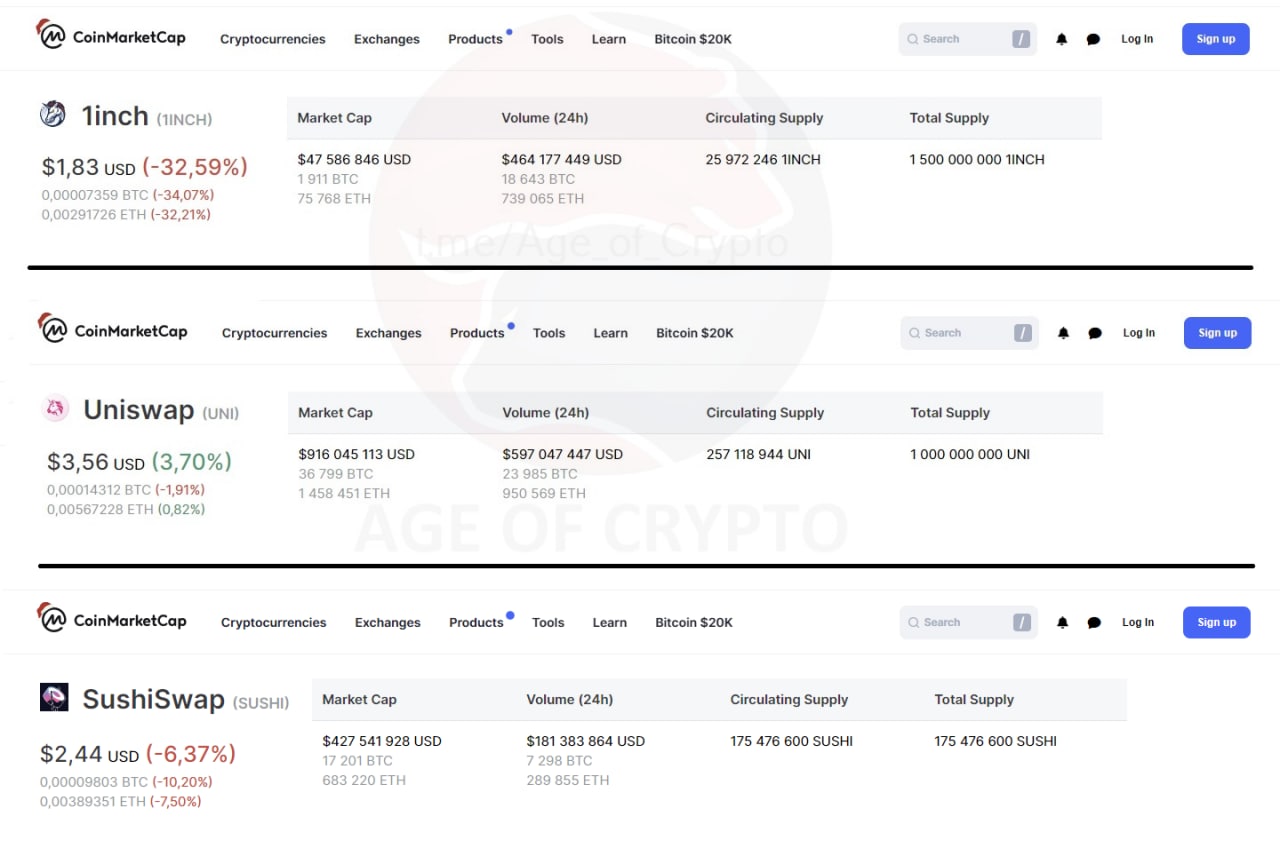
Task: Click circulating supply 257 118 944 UNI
Action: coord(758,454)
